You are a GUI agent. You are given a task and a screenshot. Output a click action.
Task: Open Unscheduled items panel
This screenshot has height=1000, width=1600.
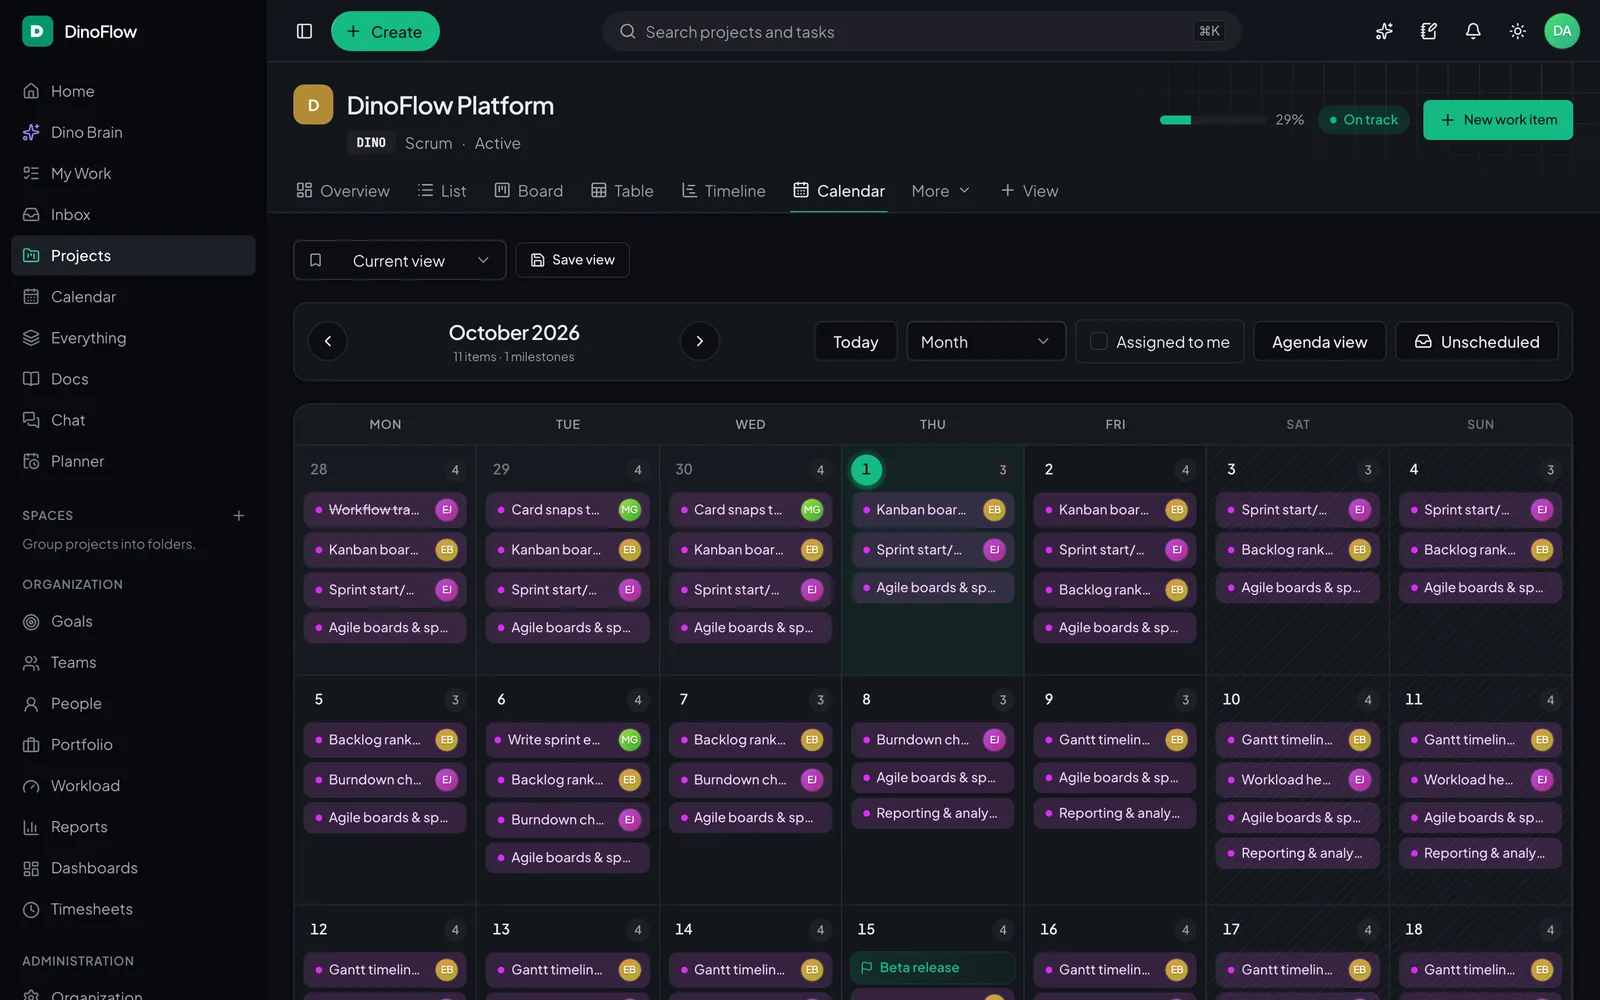point(1476,341)
